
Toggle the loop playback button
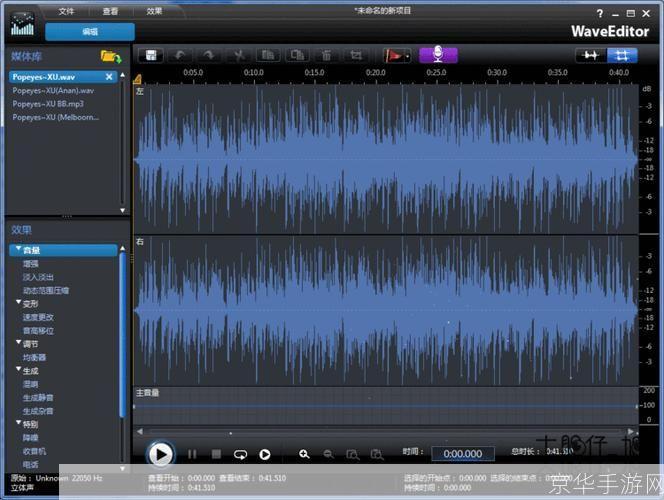click(241, 454)
